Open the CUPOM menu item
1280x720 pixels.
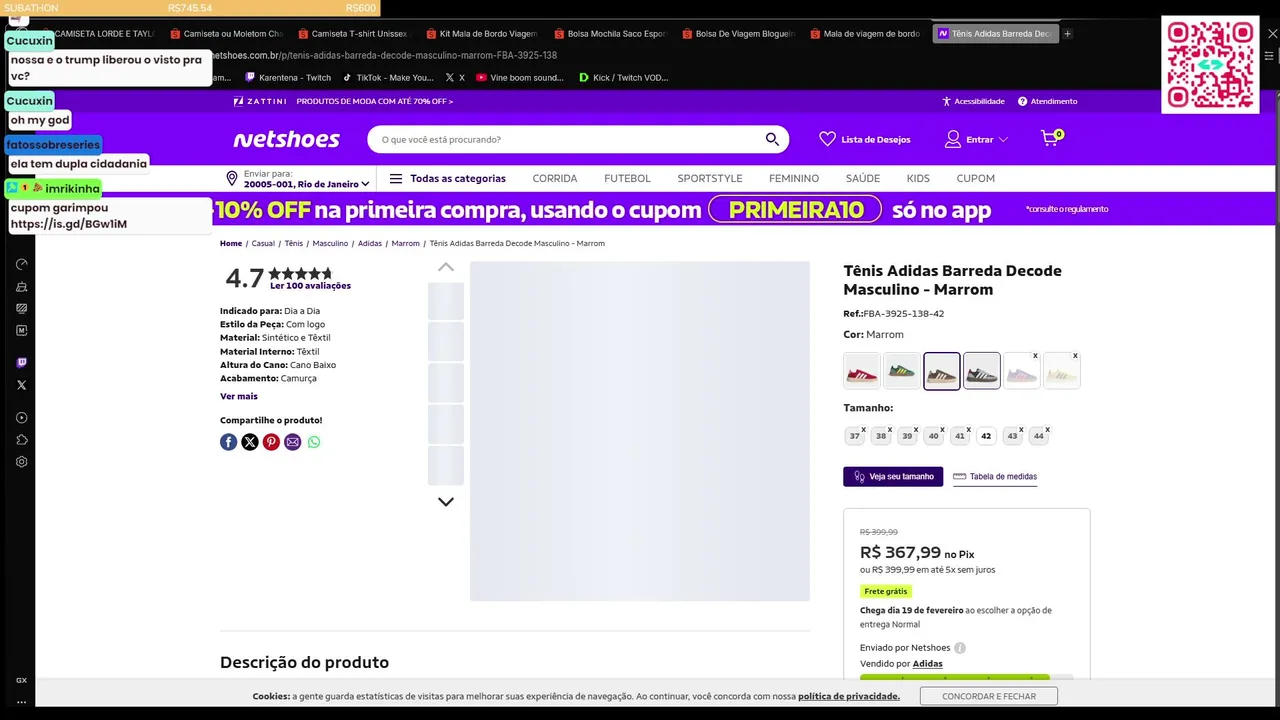[975, 179]
